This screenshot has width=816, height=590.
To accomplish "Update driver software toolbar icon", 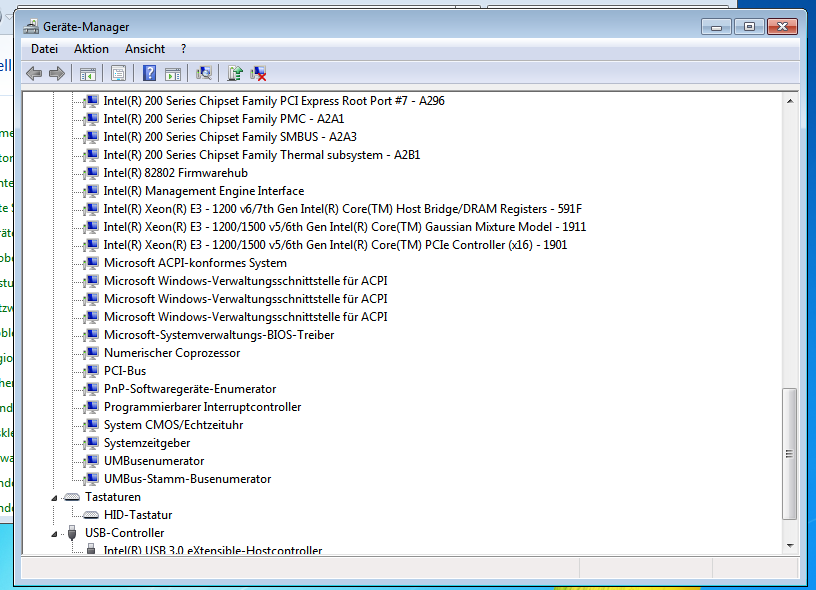I will tap(235, 73).
